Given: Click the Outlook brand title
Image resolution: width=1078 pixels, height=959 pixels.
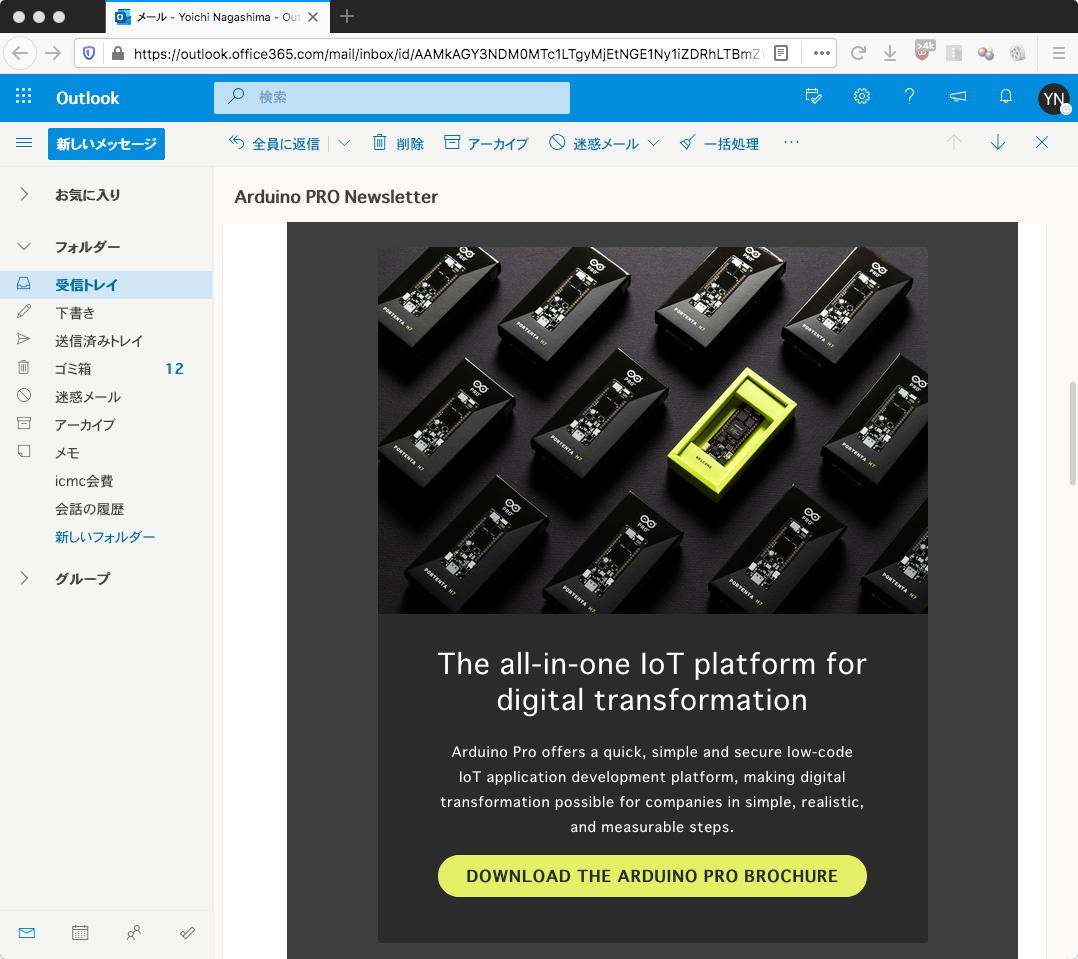Looking at the screenshot, I should click(88, 98).
